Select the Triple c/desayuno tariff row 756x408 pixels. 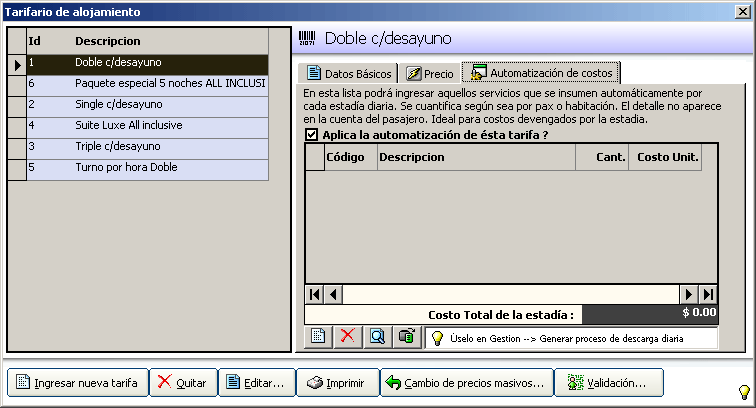[146, 146]
